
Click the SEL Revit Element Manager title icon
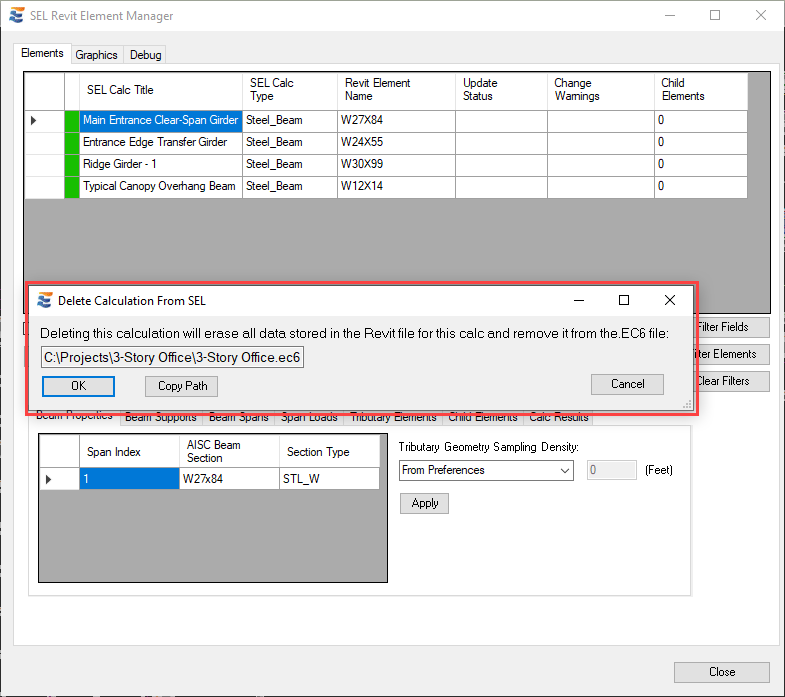[x=17, y=16]
